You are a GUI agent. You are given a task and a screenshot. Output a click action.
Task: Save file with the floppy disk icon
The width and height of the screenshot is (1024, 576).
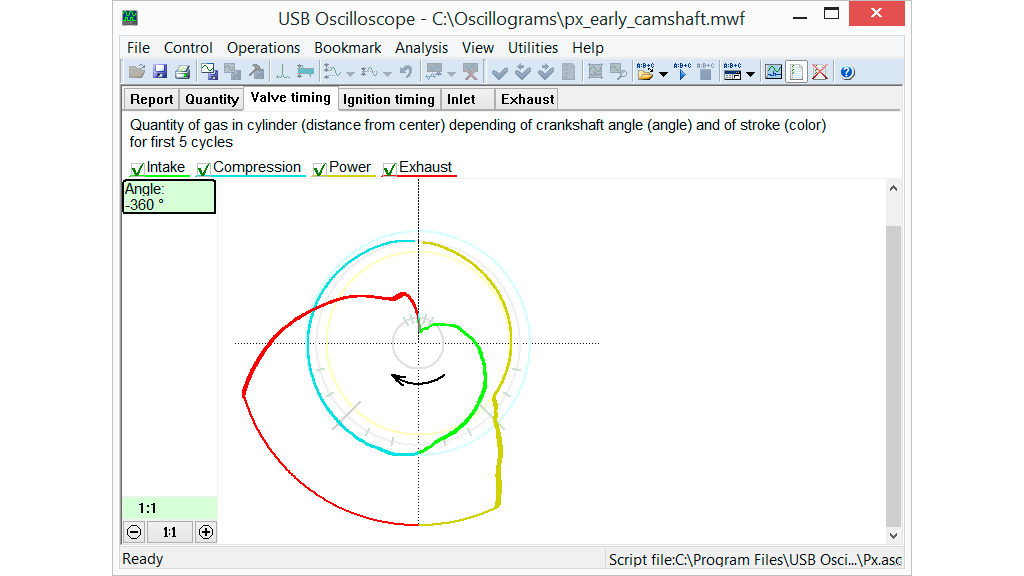(x=160, y=72)
